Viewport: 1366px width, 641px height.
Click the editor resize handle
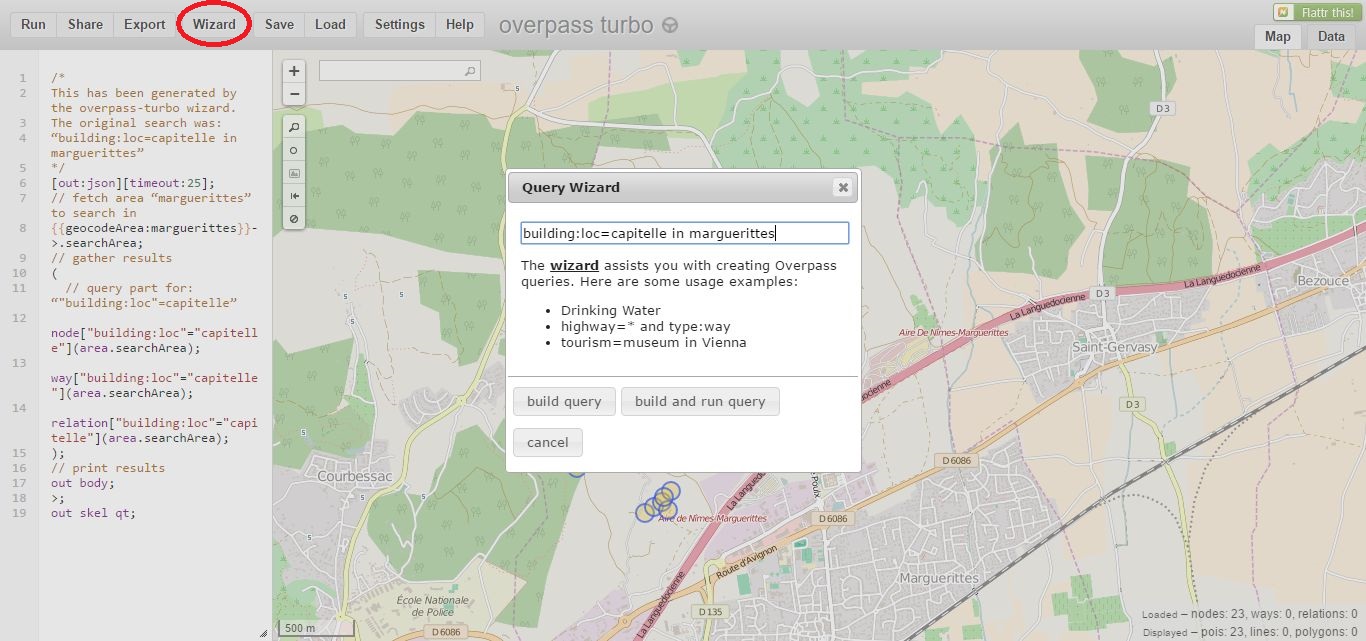263,632
